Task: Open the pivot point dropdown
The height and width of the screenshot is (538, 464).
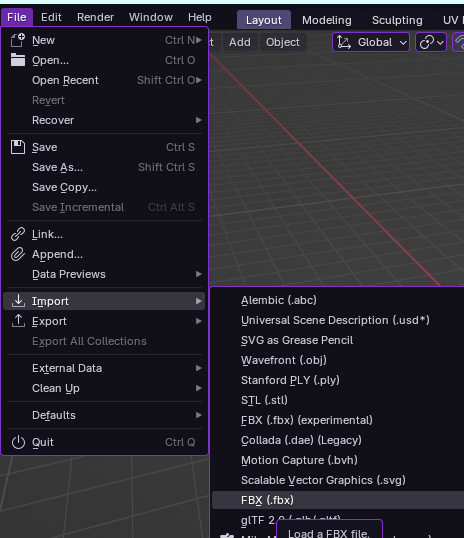Action: coord(431,42)
